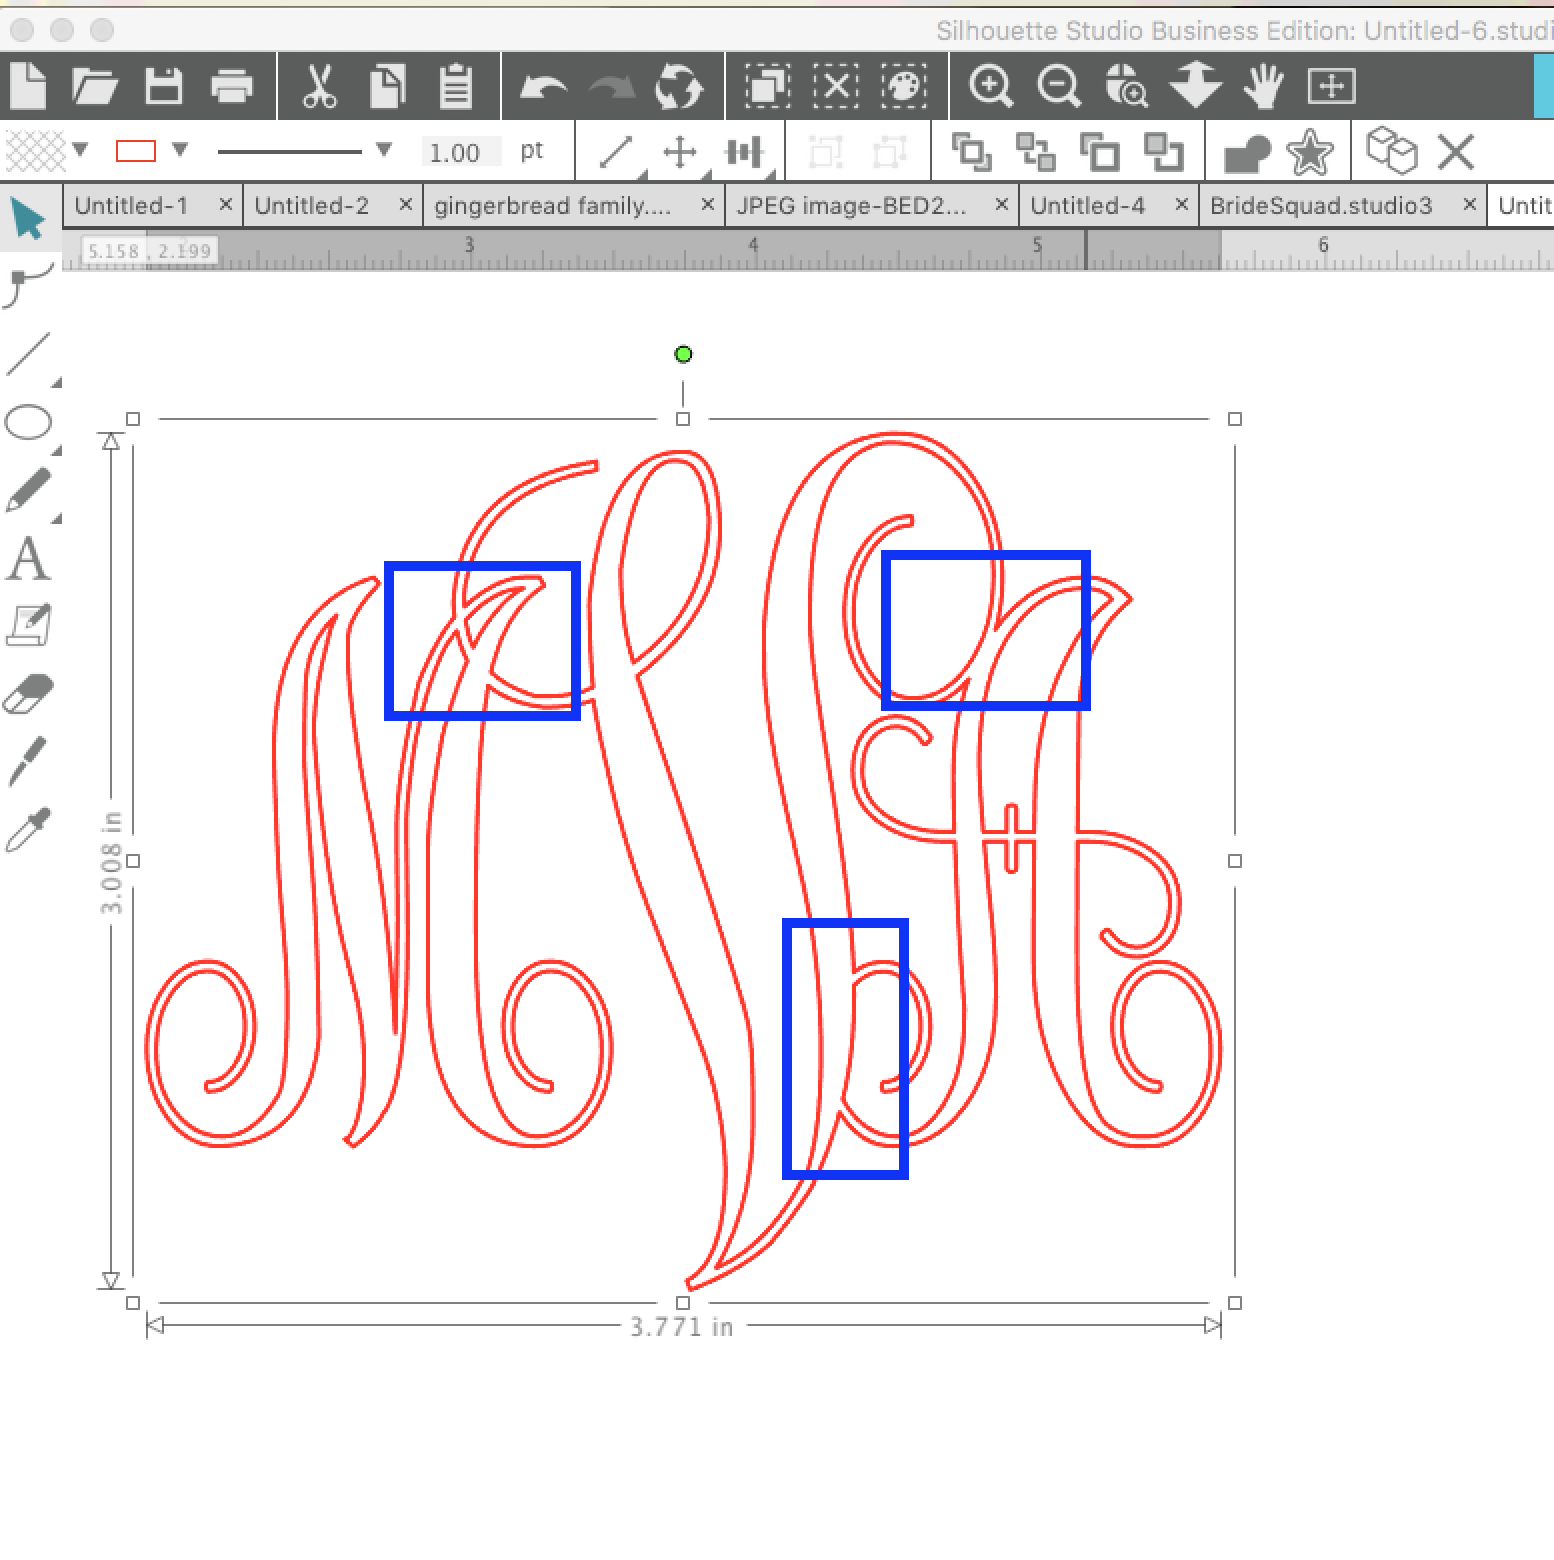Select the Draw Ellipse tool
The image size is (1554, 1560).
[29, 422]
